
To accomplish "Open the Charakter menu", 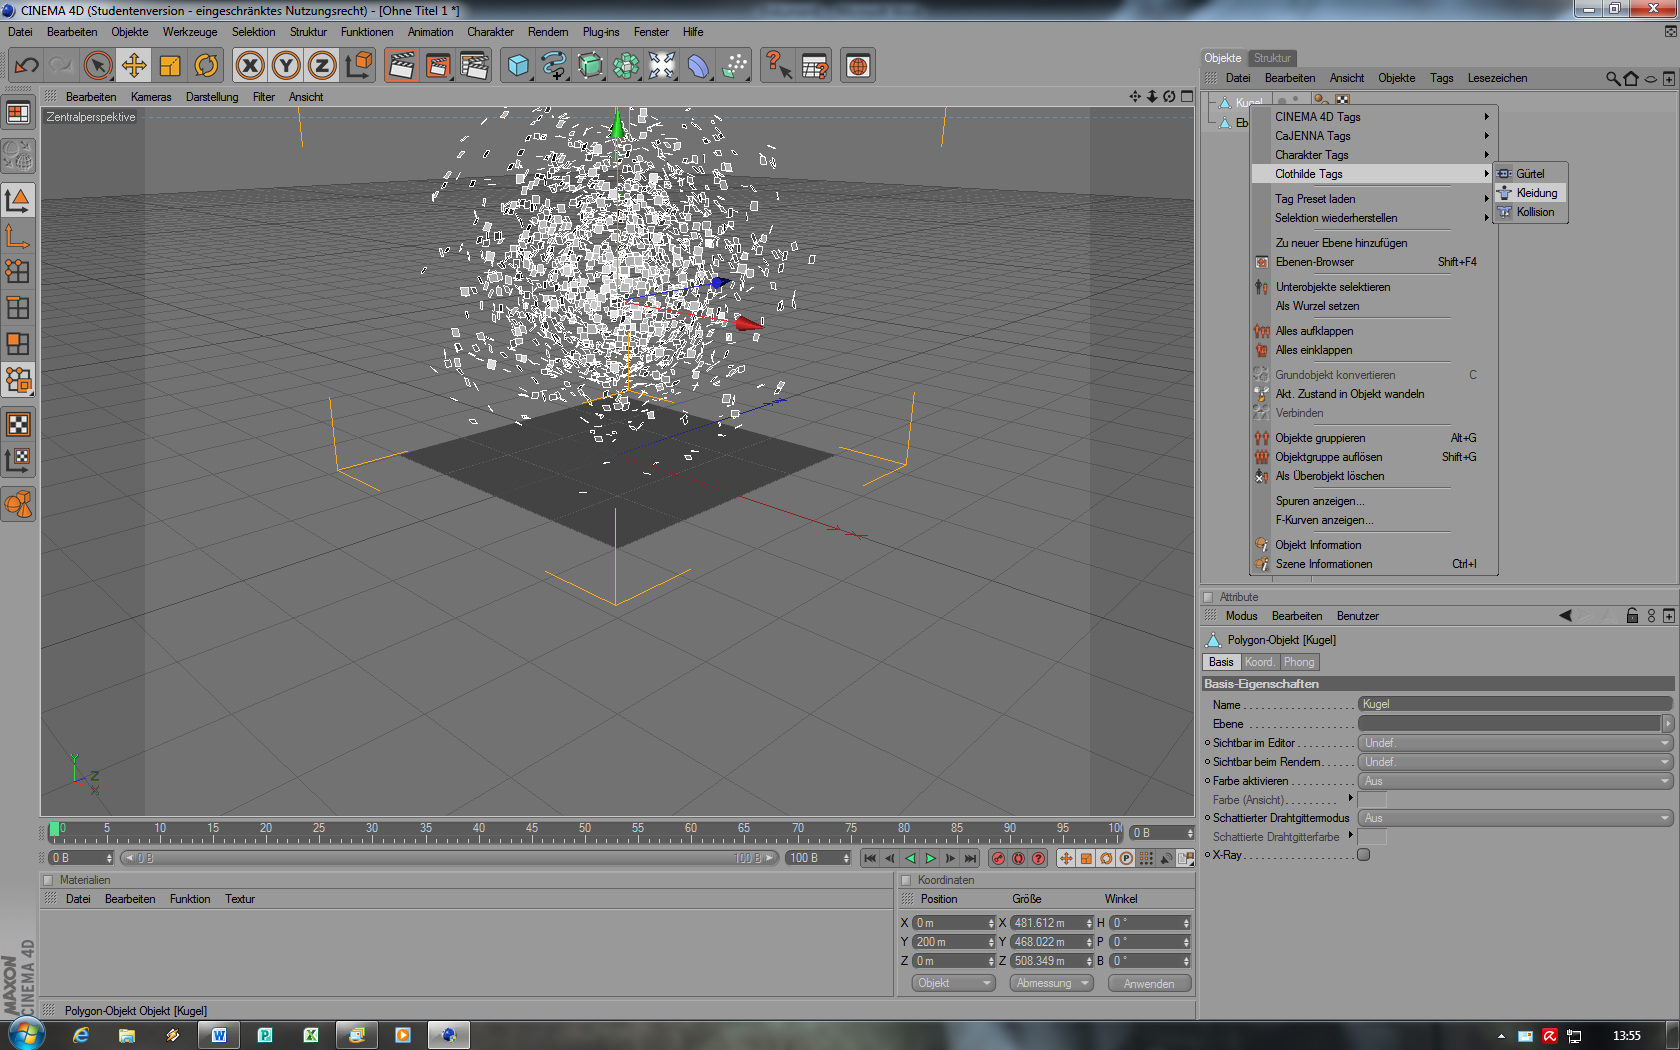I will [490, 32].
